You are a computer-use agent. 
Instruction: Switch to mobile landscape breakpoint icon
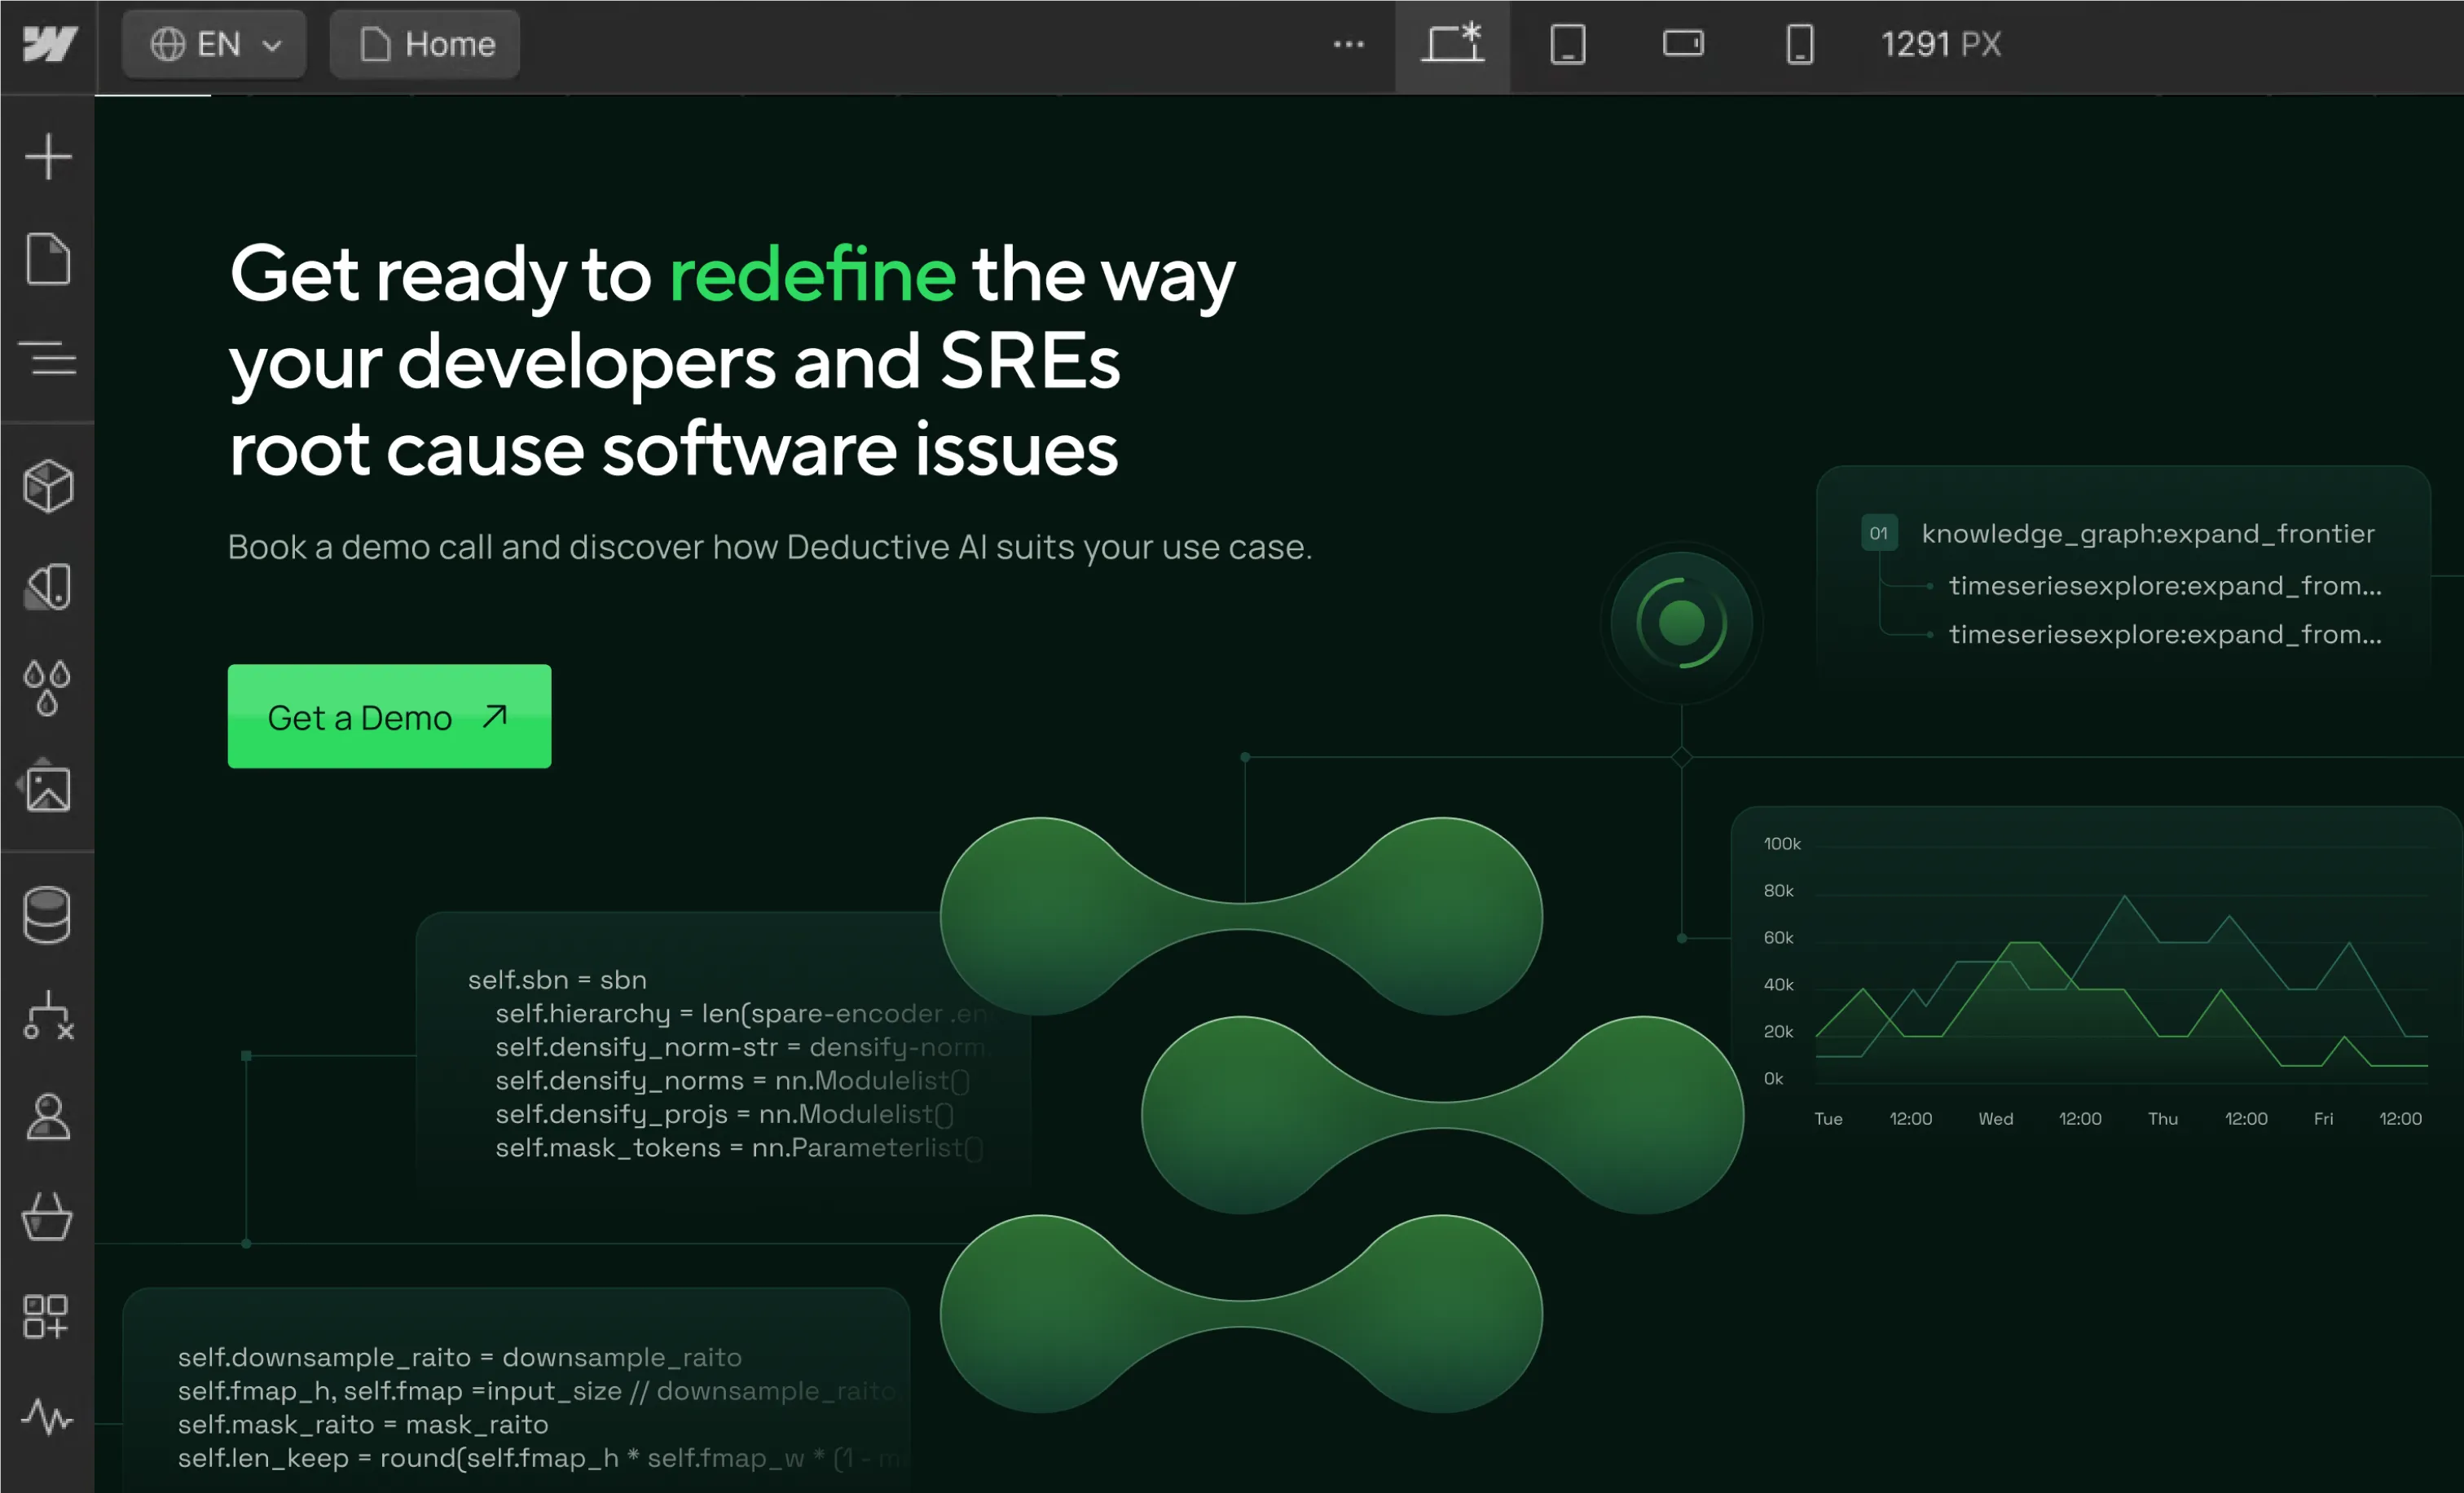click(x=1684, y=44)
